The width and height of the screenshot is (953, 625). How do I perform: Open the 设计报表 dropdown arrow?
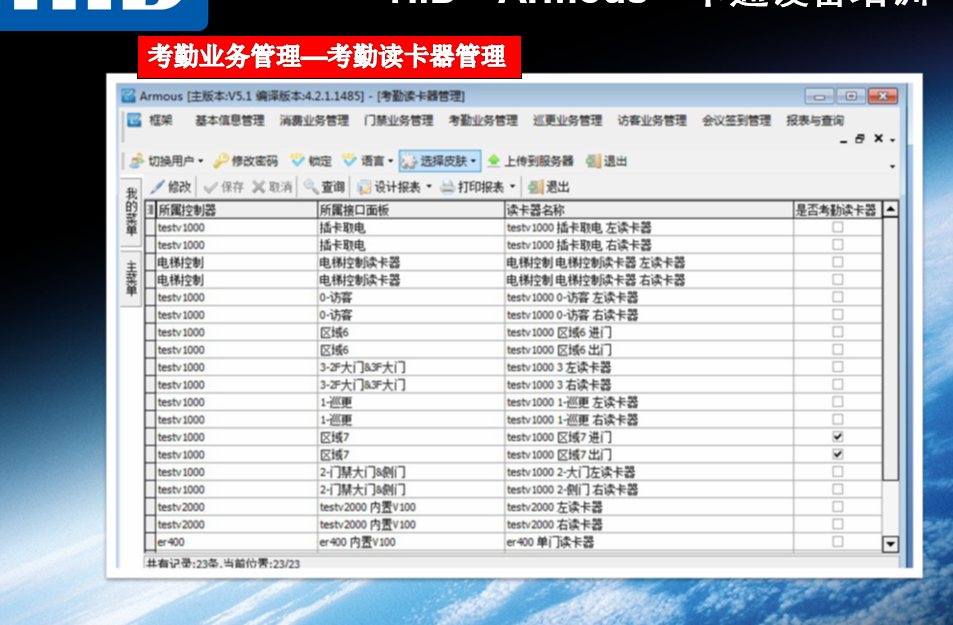click(x=429, y=187)
